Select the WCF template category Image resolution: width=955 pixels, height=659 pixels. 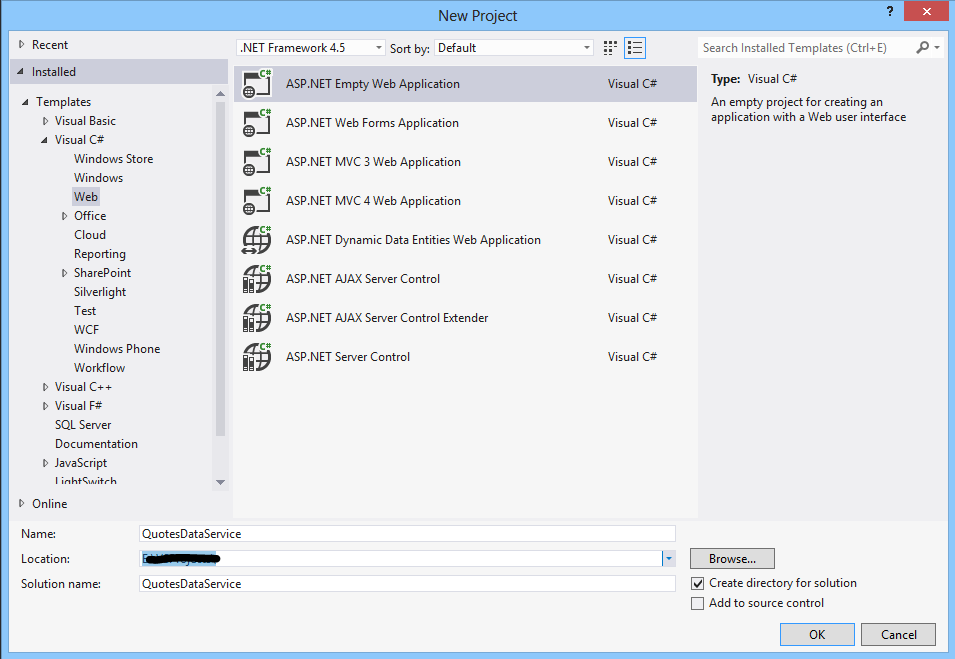pyautogui.click(x=86, y=330)
